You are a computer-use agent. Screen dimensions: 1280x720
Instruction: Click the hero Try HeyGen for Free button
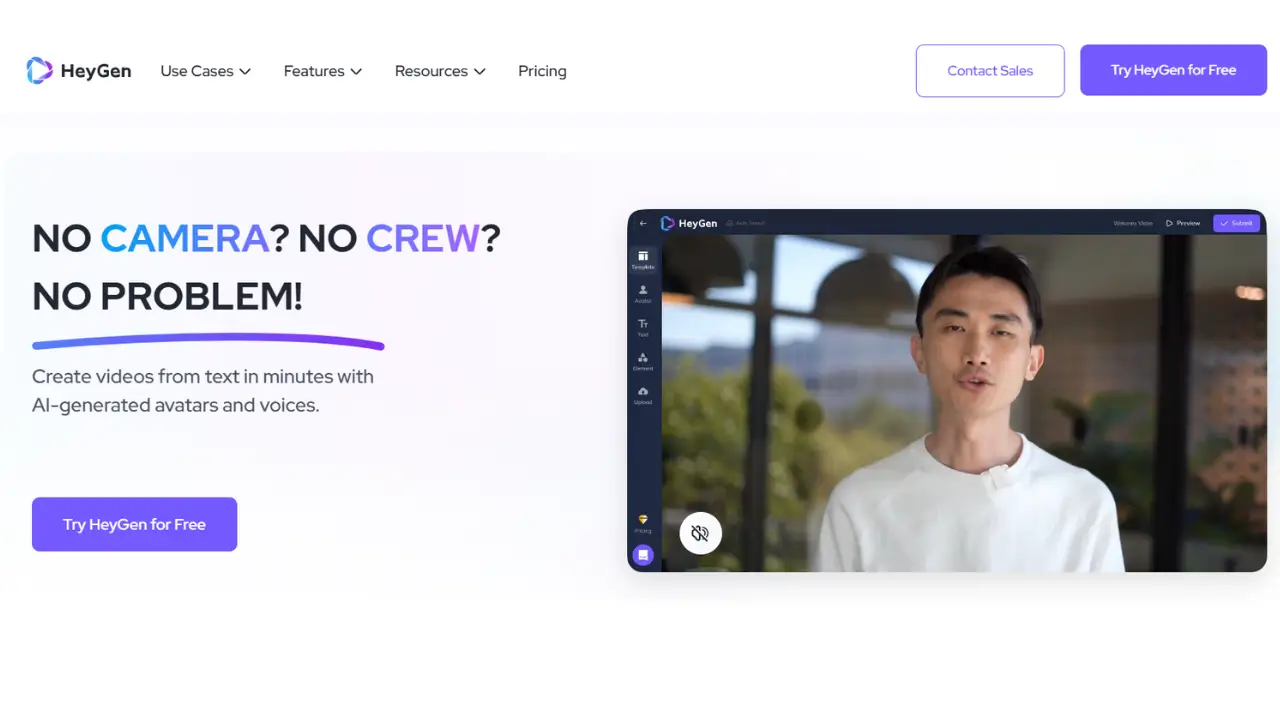pos(134,524)
